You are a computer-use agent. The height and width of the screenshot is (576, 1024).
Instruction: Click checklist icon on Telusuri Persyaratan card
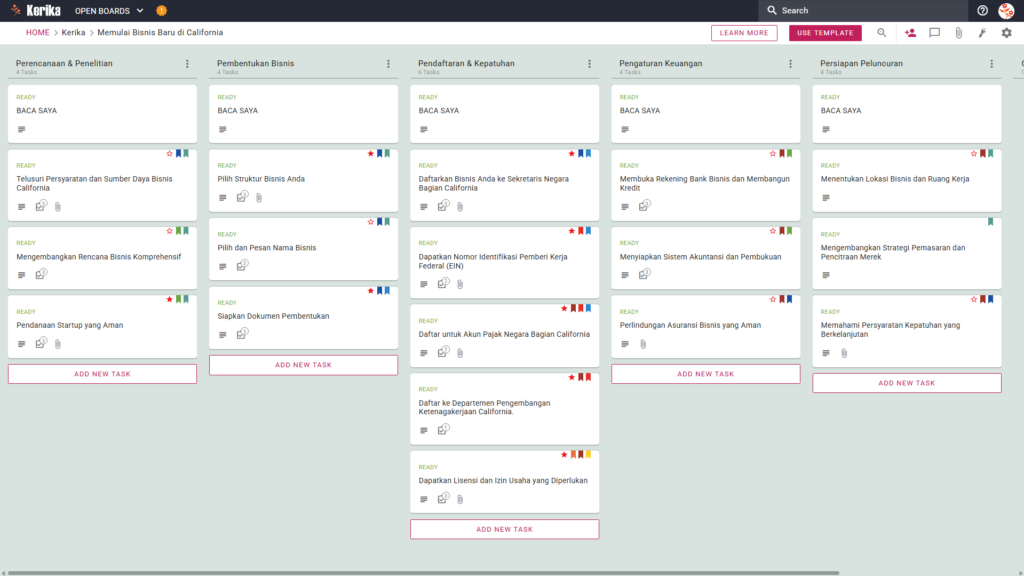tap(41, 206)
